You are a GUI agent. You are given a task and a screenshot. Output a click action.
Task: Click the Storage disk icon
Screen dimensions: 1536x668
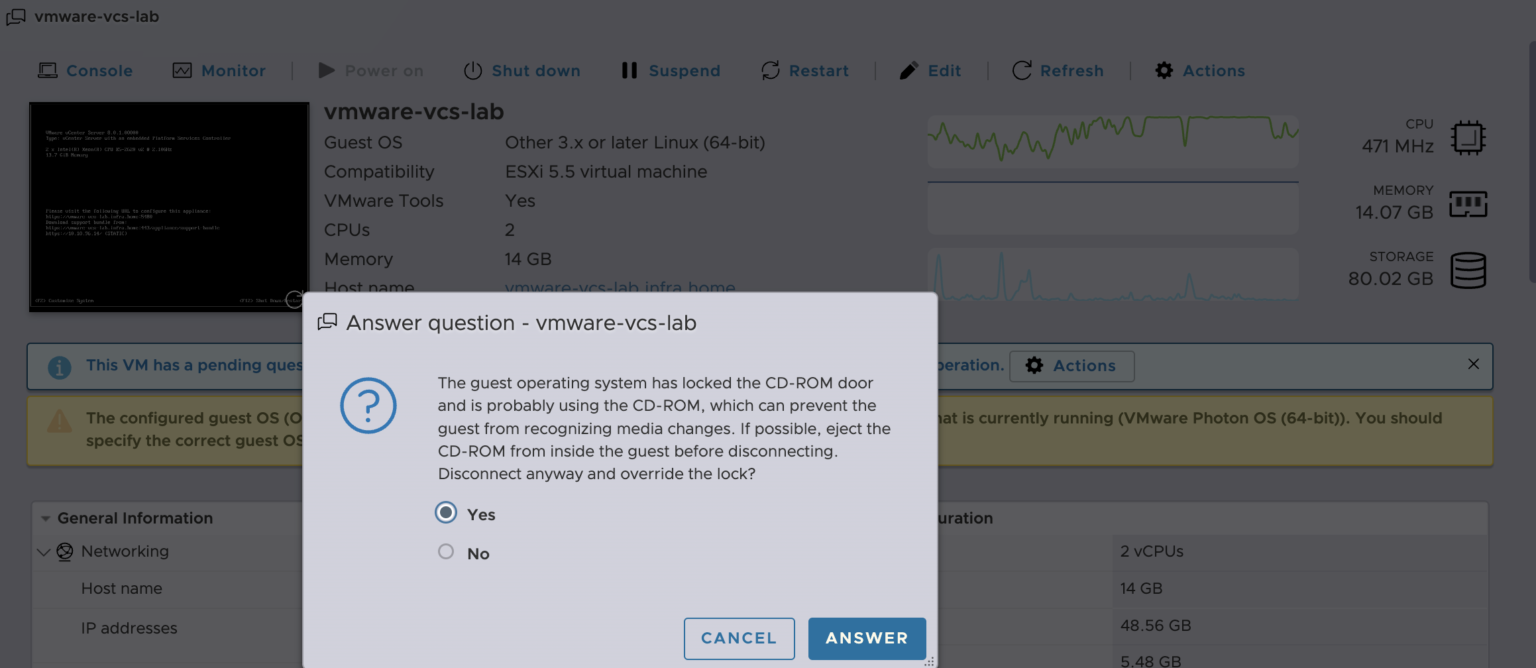1468,270
